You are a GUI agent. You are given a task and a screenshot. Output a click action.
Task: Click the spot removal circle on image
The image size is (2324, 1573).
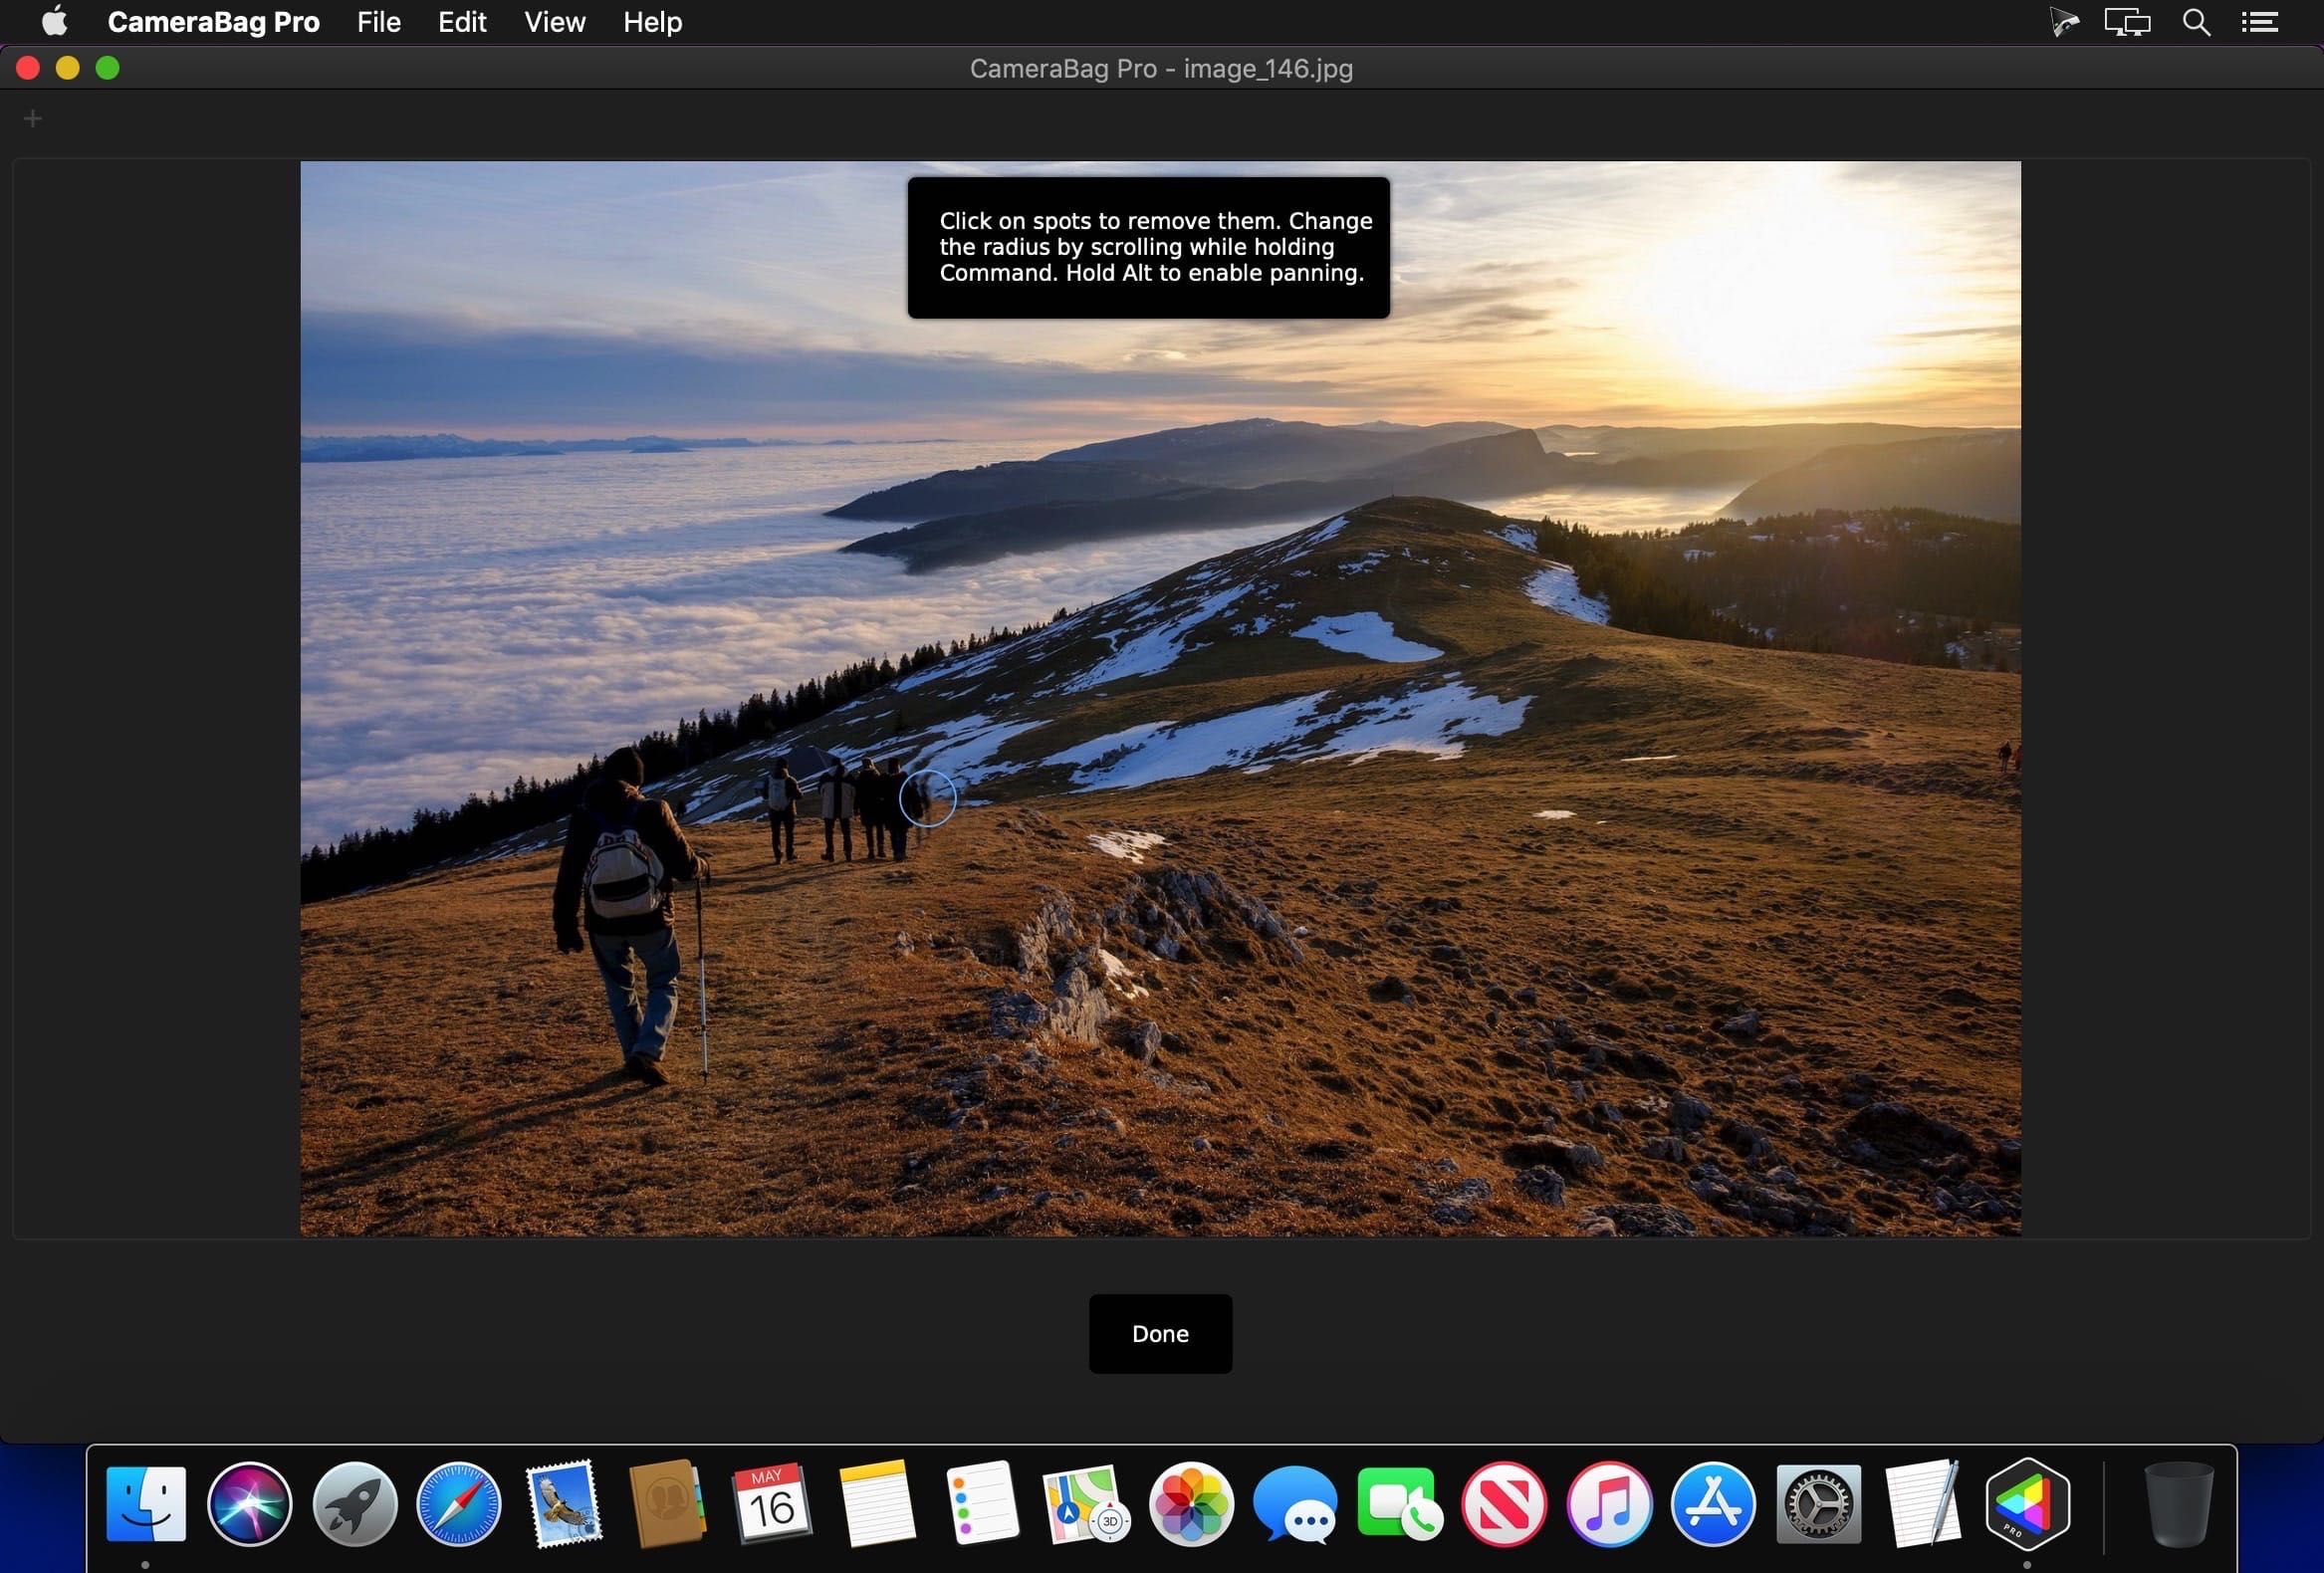point(927,797)
